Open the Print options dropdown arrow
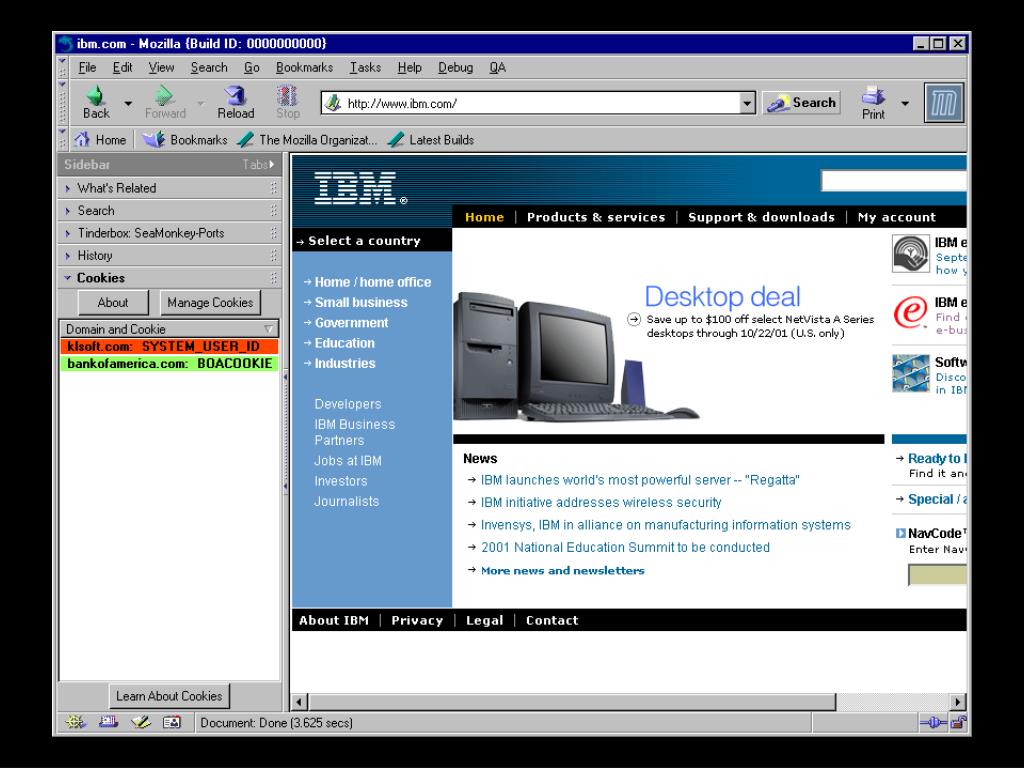Image resolution: width=1024 pixels, height=768 pixels. point(904,103)
